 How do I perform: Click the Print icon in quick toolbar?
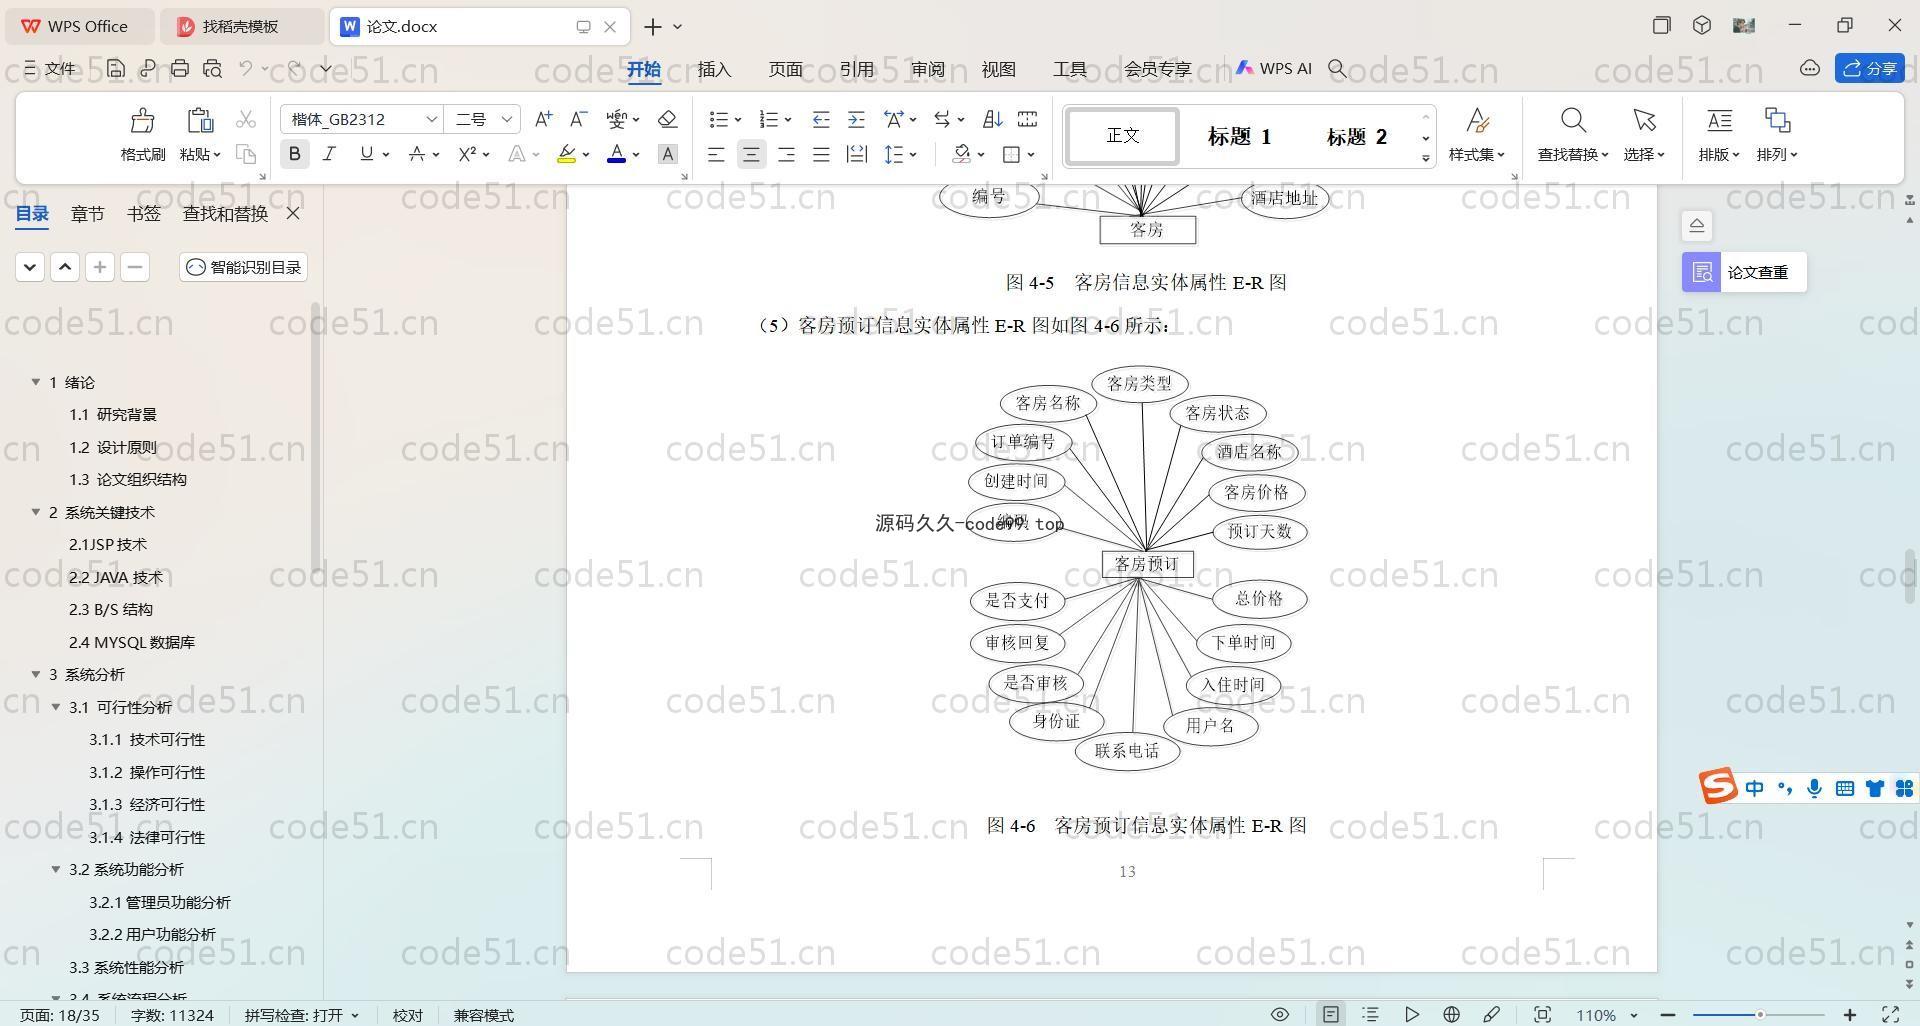coord(180,69)
